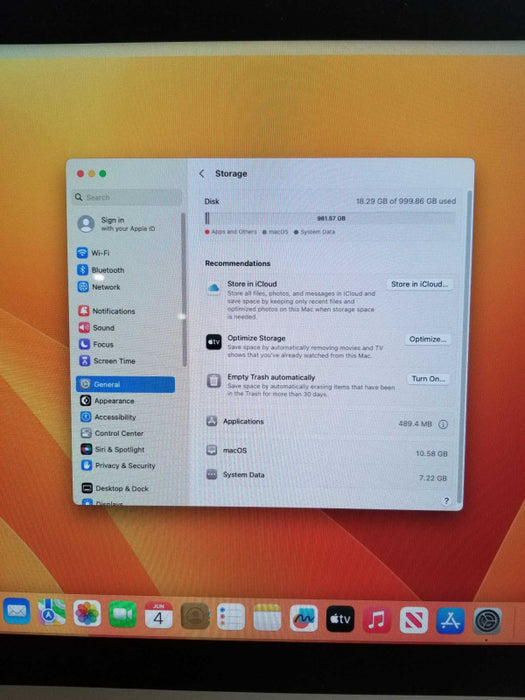This screenshot has height=700, width=525.
Task: Click the Store in iCloud... button
Action: click(419, 284)
